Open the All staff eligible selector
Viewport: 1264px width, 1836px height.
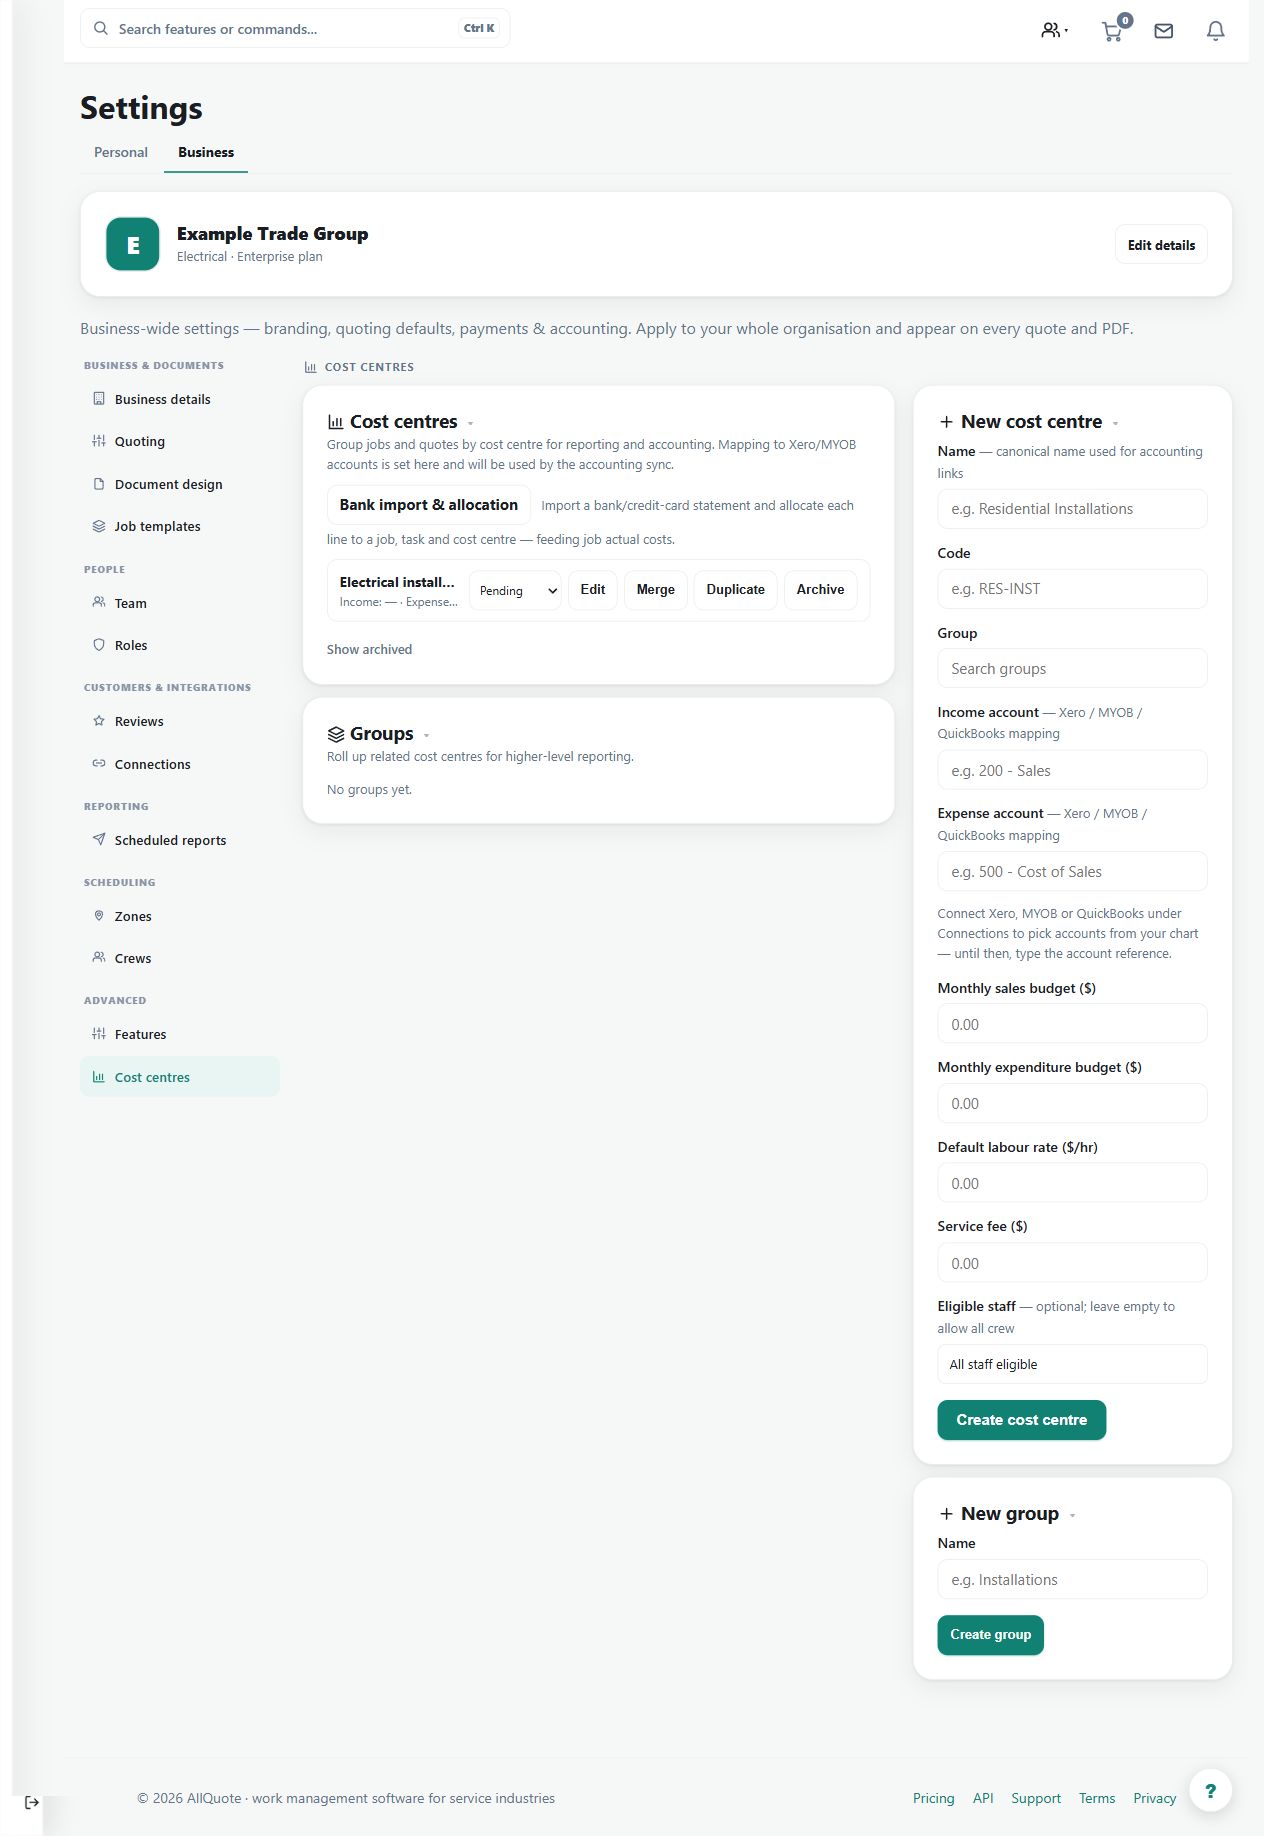coord(1072,1364)
